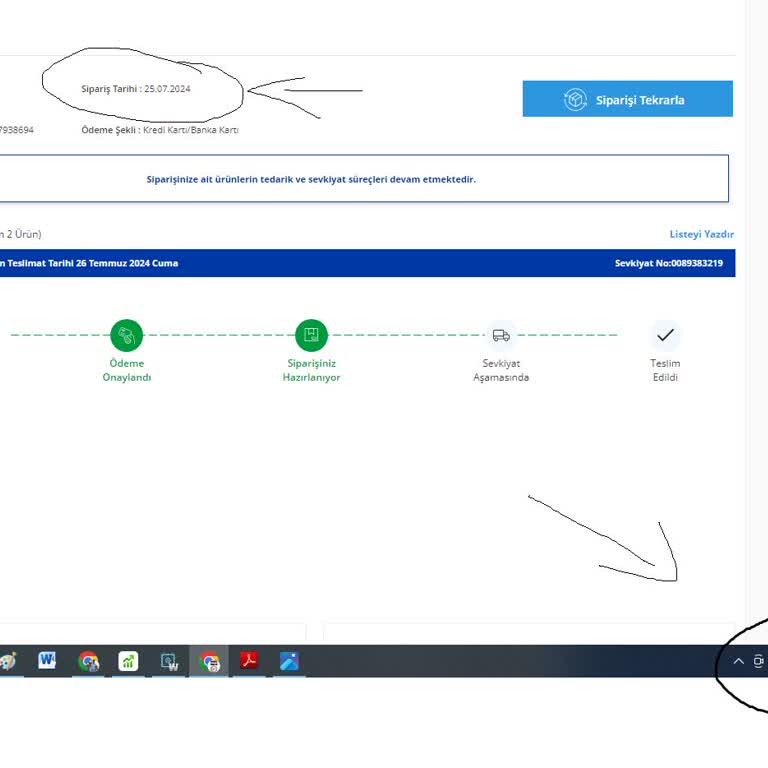Click the Teslimat Tarihi 26 Temmuz 2024 Cuma text
Screen dimensions: 768x768
tap(92, 263)
